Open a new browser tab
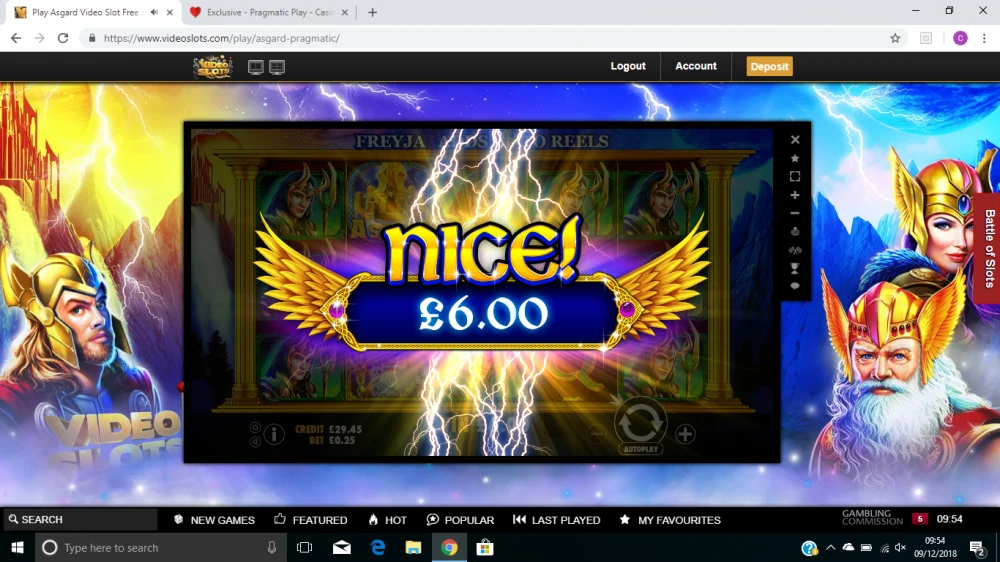Viewport: 1000px width, 562px height. (x=372, y=12)
